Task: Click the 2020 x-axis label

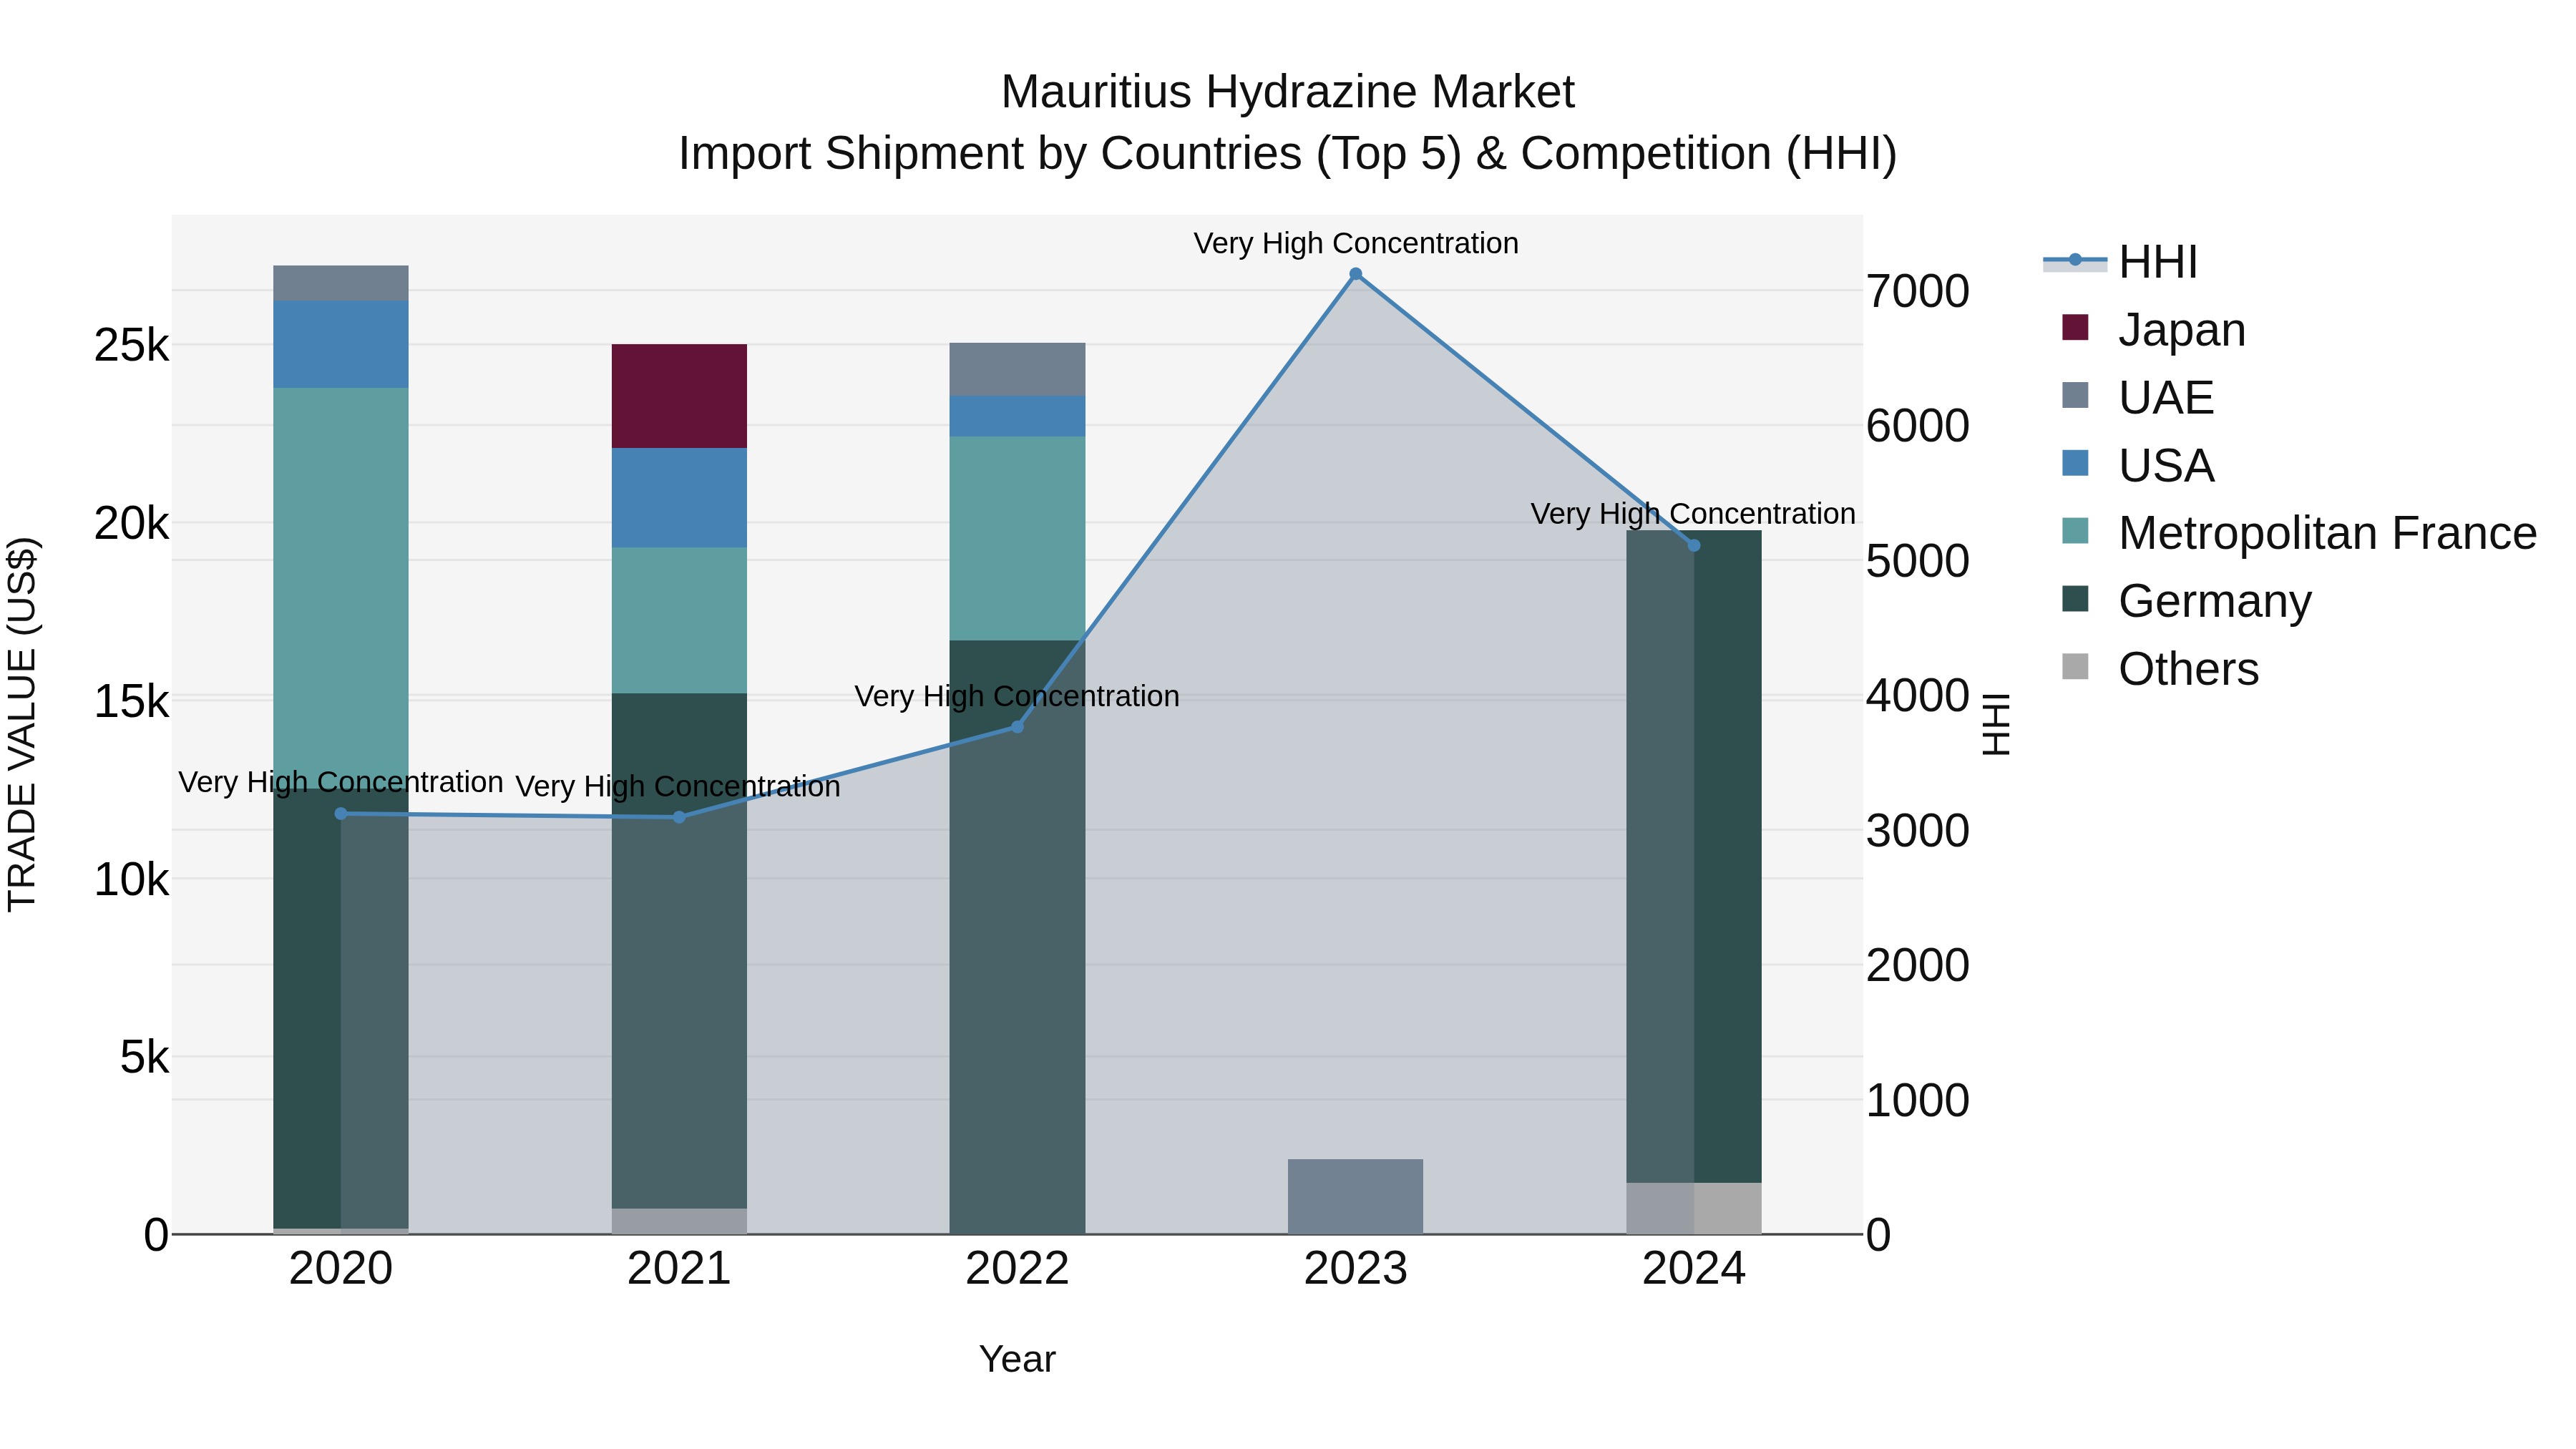Action: click(x=341, y=1269)
